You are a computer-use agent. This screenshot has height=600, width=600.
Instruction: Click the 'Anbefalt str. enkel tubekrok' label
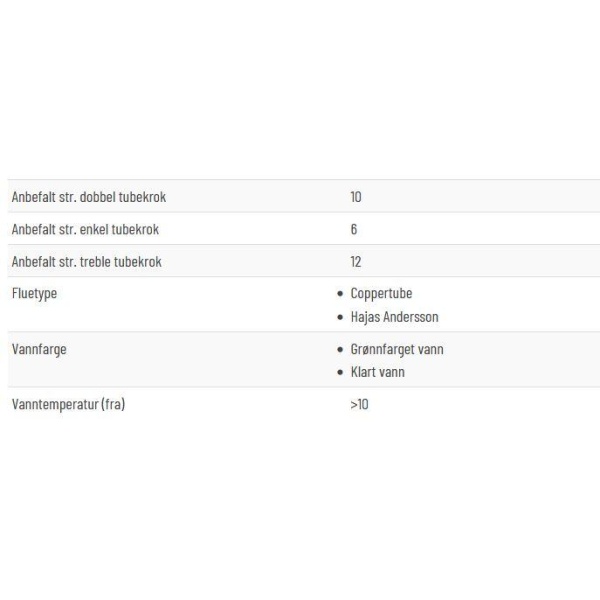[85, 229]
